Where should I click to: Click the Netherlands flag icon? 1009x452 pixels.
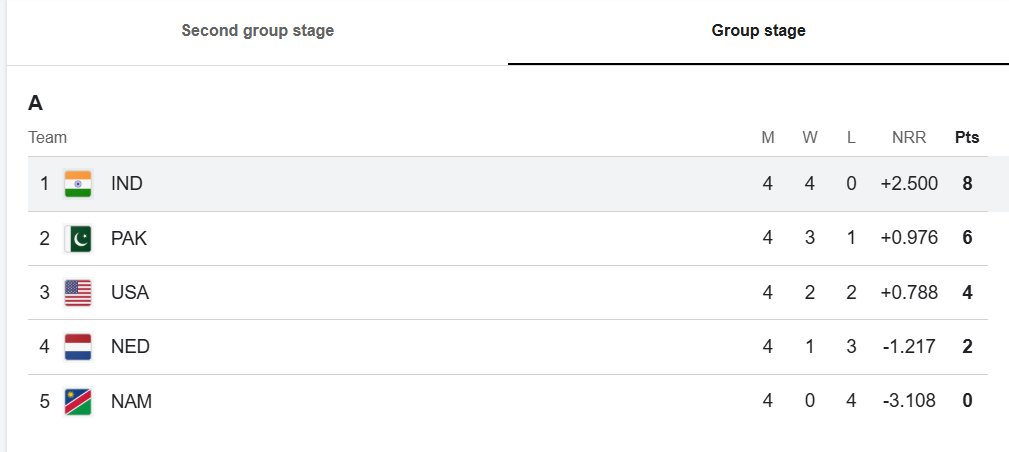tap(78, 347)
